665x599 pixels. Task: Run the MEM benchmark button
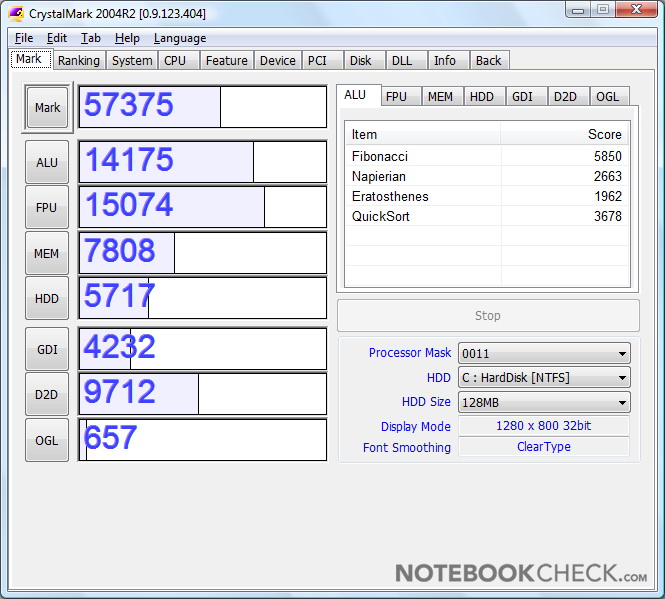click(x=47, y=253)
